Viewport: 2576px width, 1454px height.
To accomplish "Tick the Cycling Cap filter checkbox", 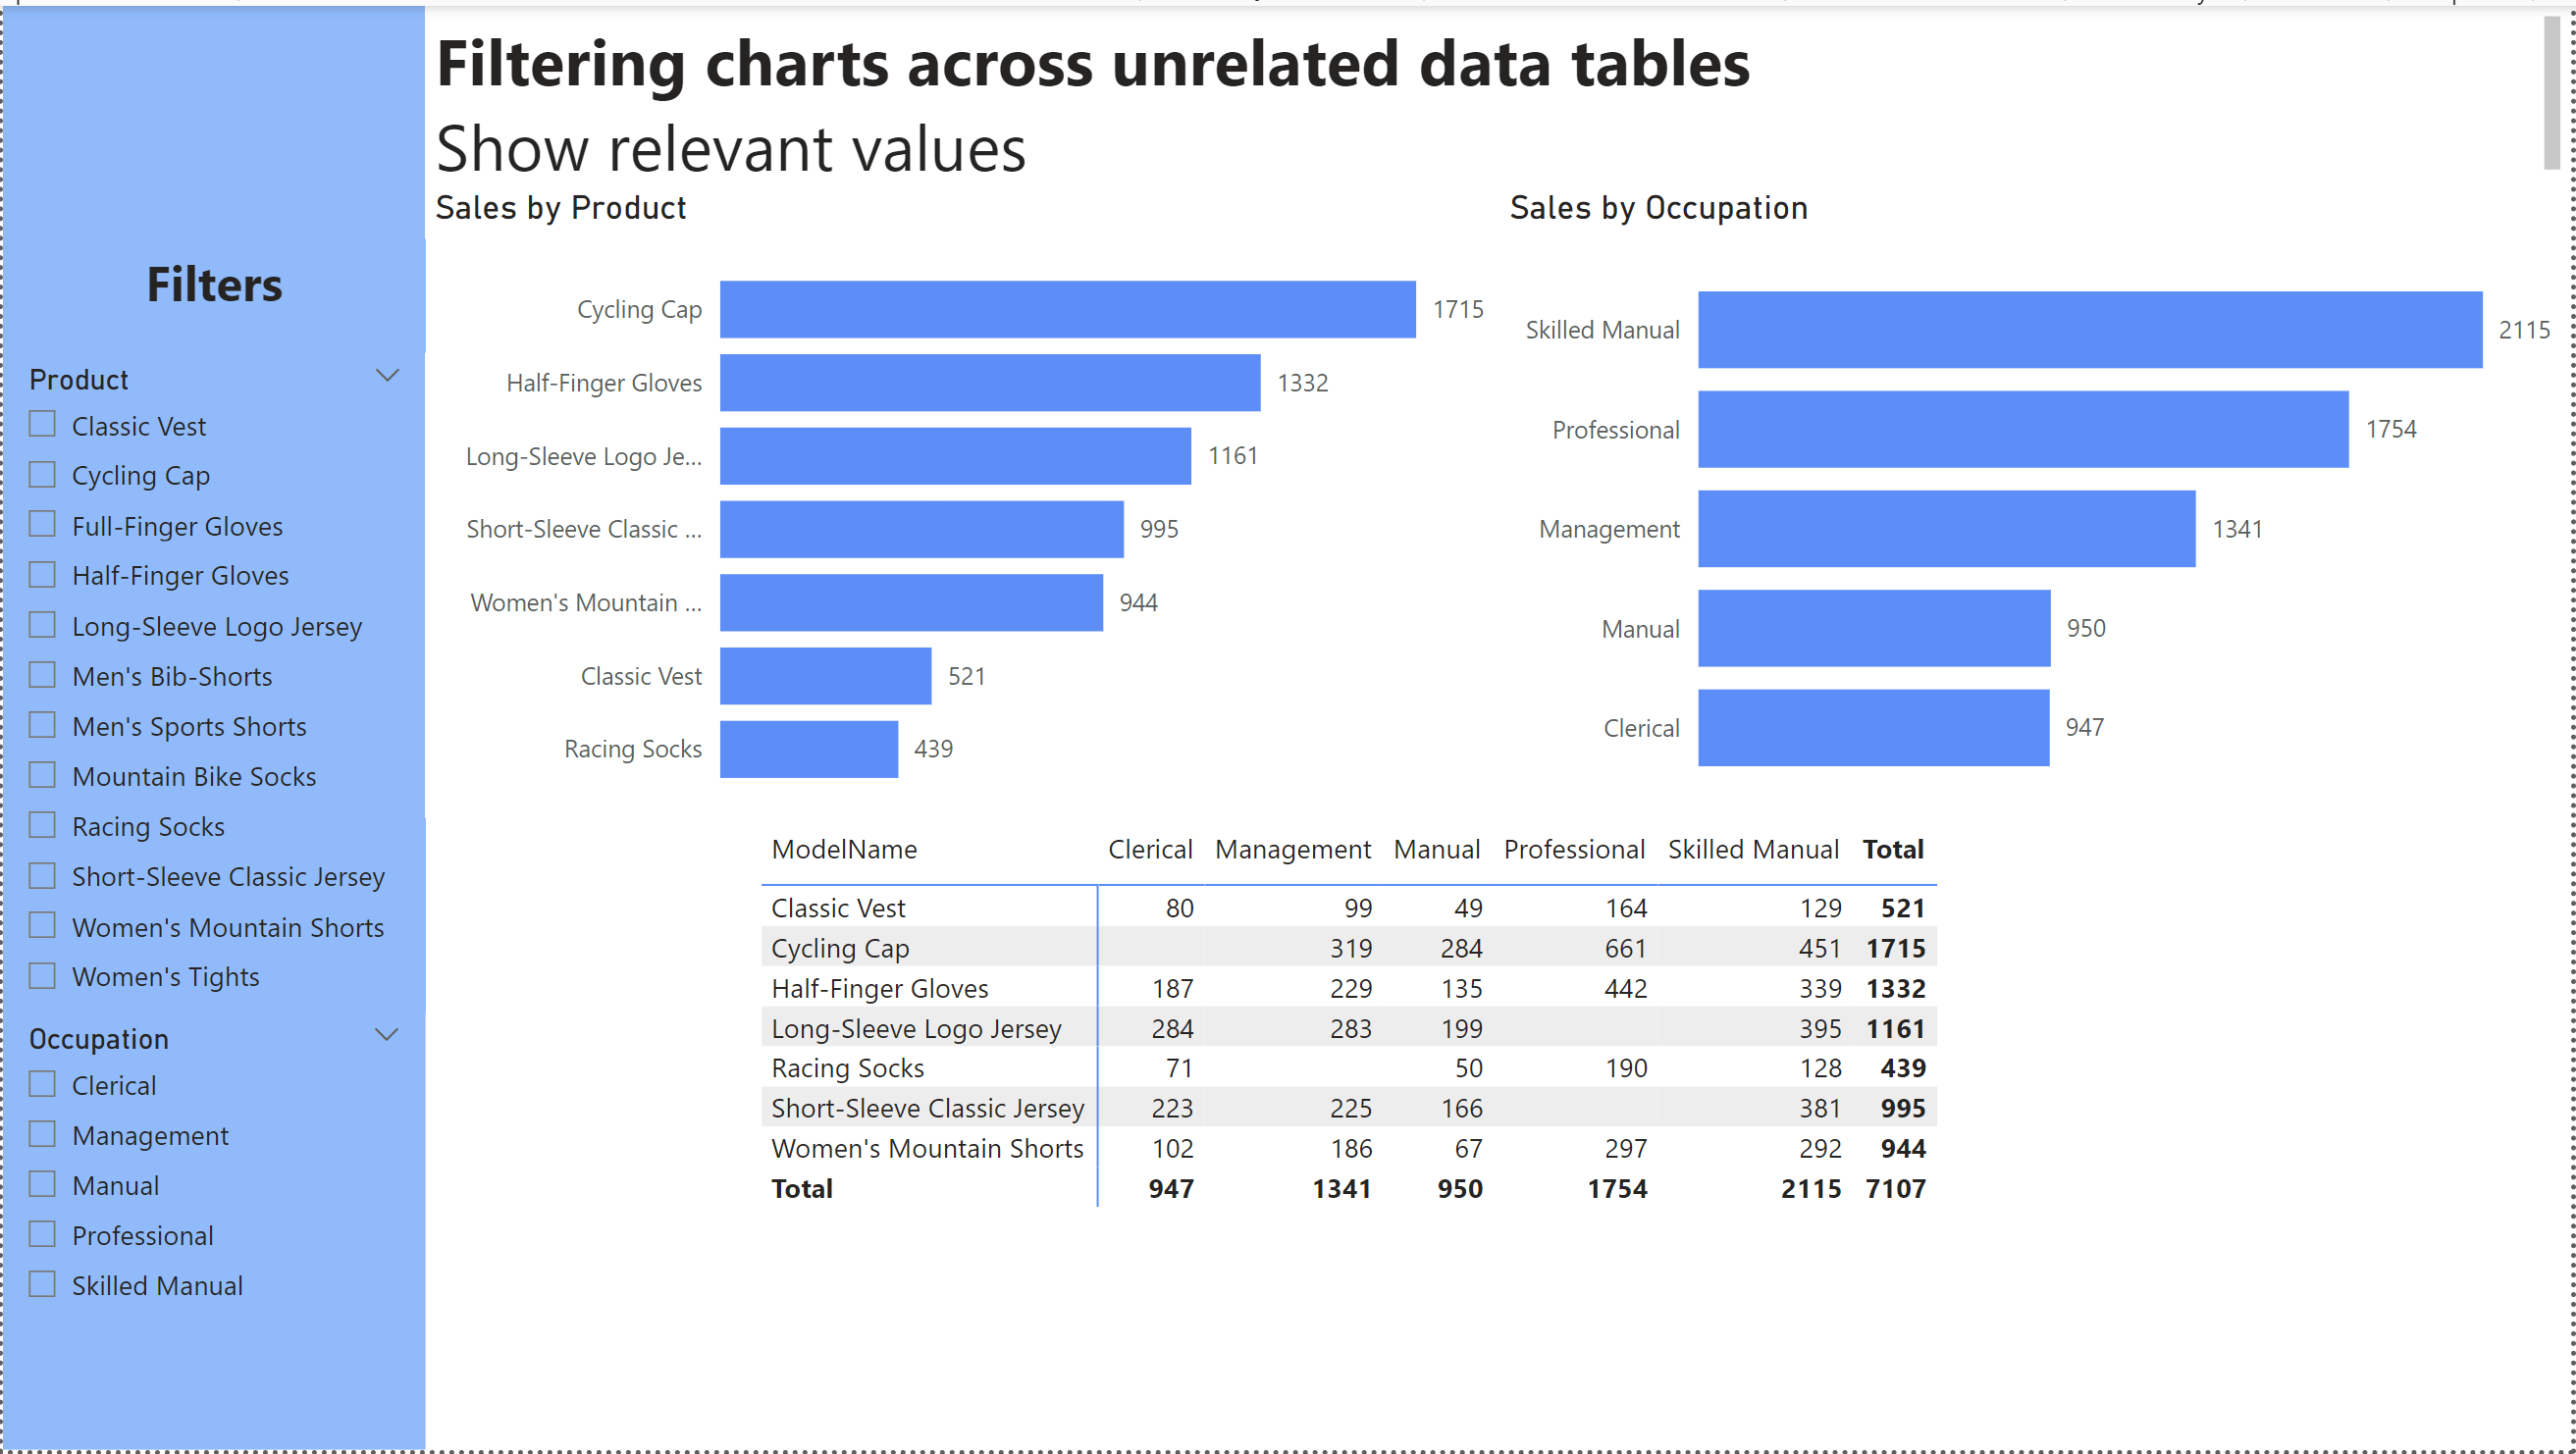I will point(42,475).
